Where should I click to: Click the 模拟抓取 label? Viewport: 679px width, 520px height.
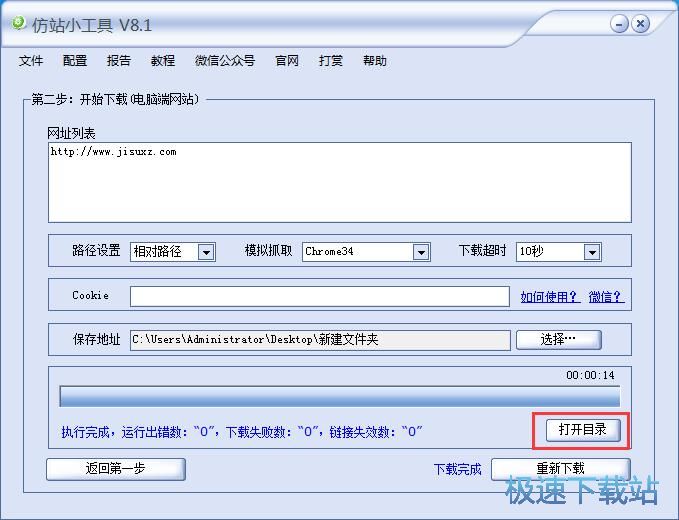[268, 251]
